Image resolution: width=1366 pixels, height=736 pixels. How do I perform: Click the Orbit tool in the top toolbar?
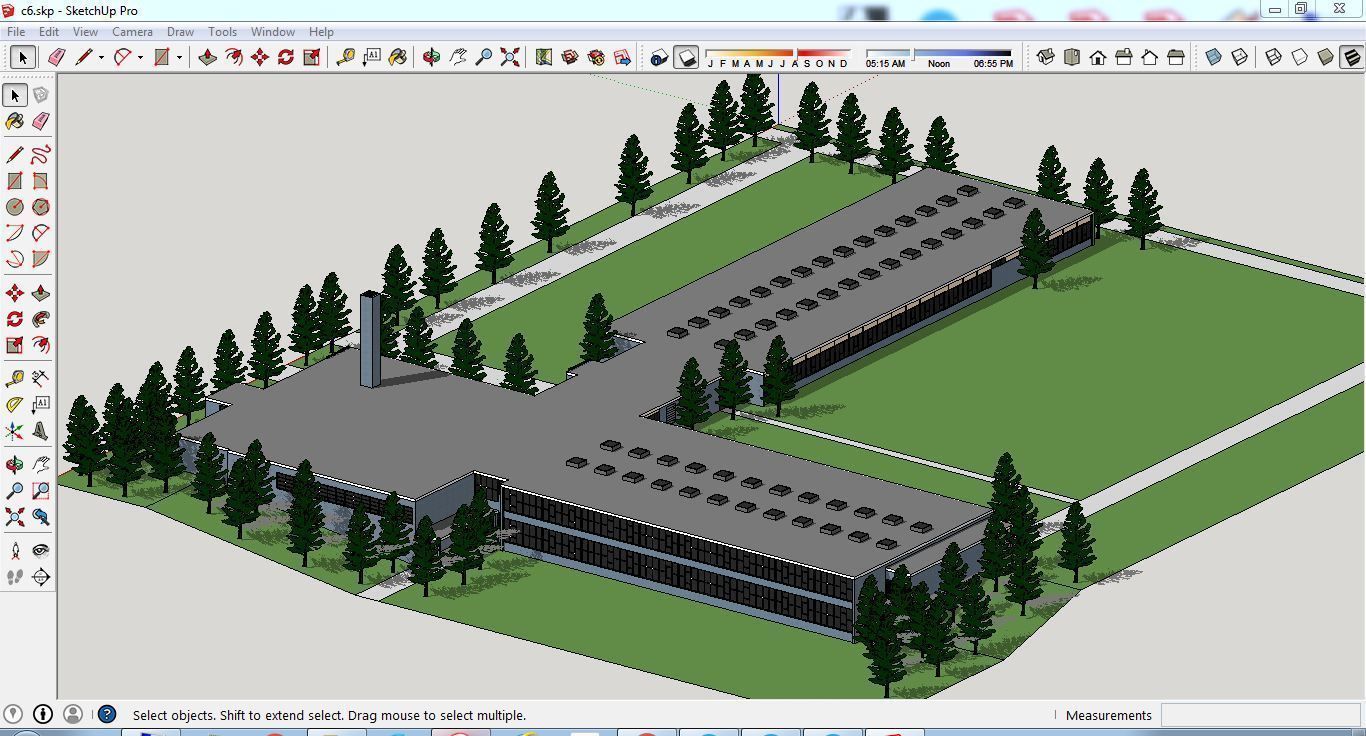(431, 57)
